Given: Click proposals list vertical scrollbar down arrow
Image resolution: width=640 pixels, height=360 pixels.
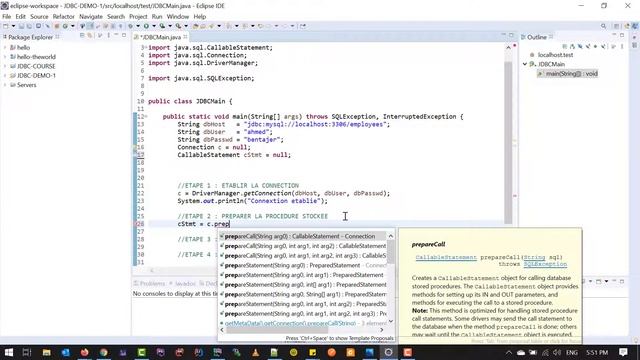Looking at the screenshot, I should tap(391, 322).
